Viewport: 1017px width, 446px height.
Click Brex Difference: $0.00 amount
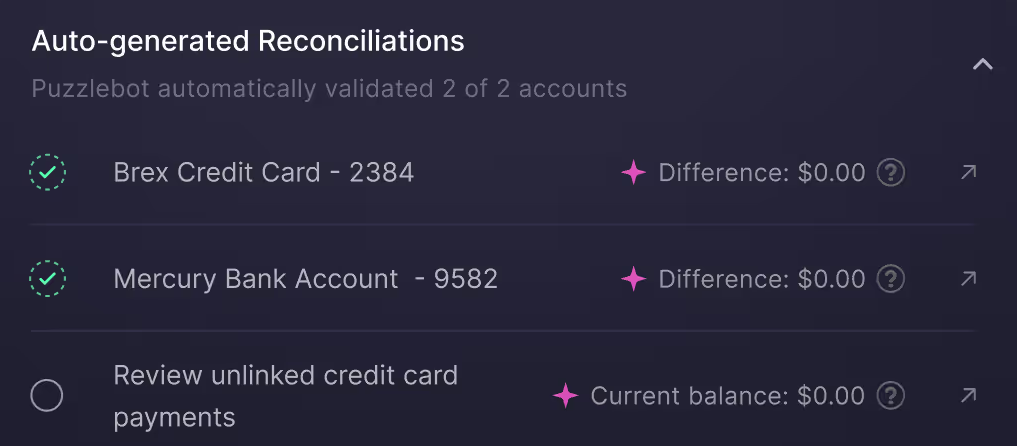[x=762, y=173]
